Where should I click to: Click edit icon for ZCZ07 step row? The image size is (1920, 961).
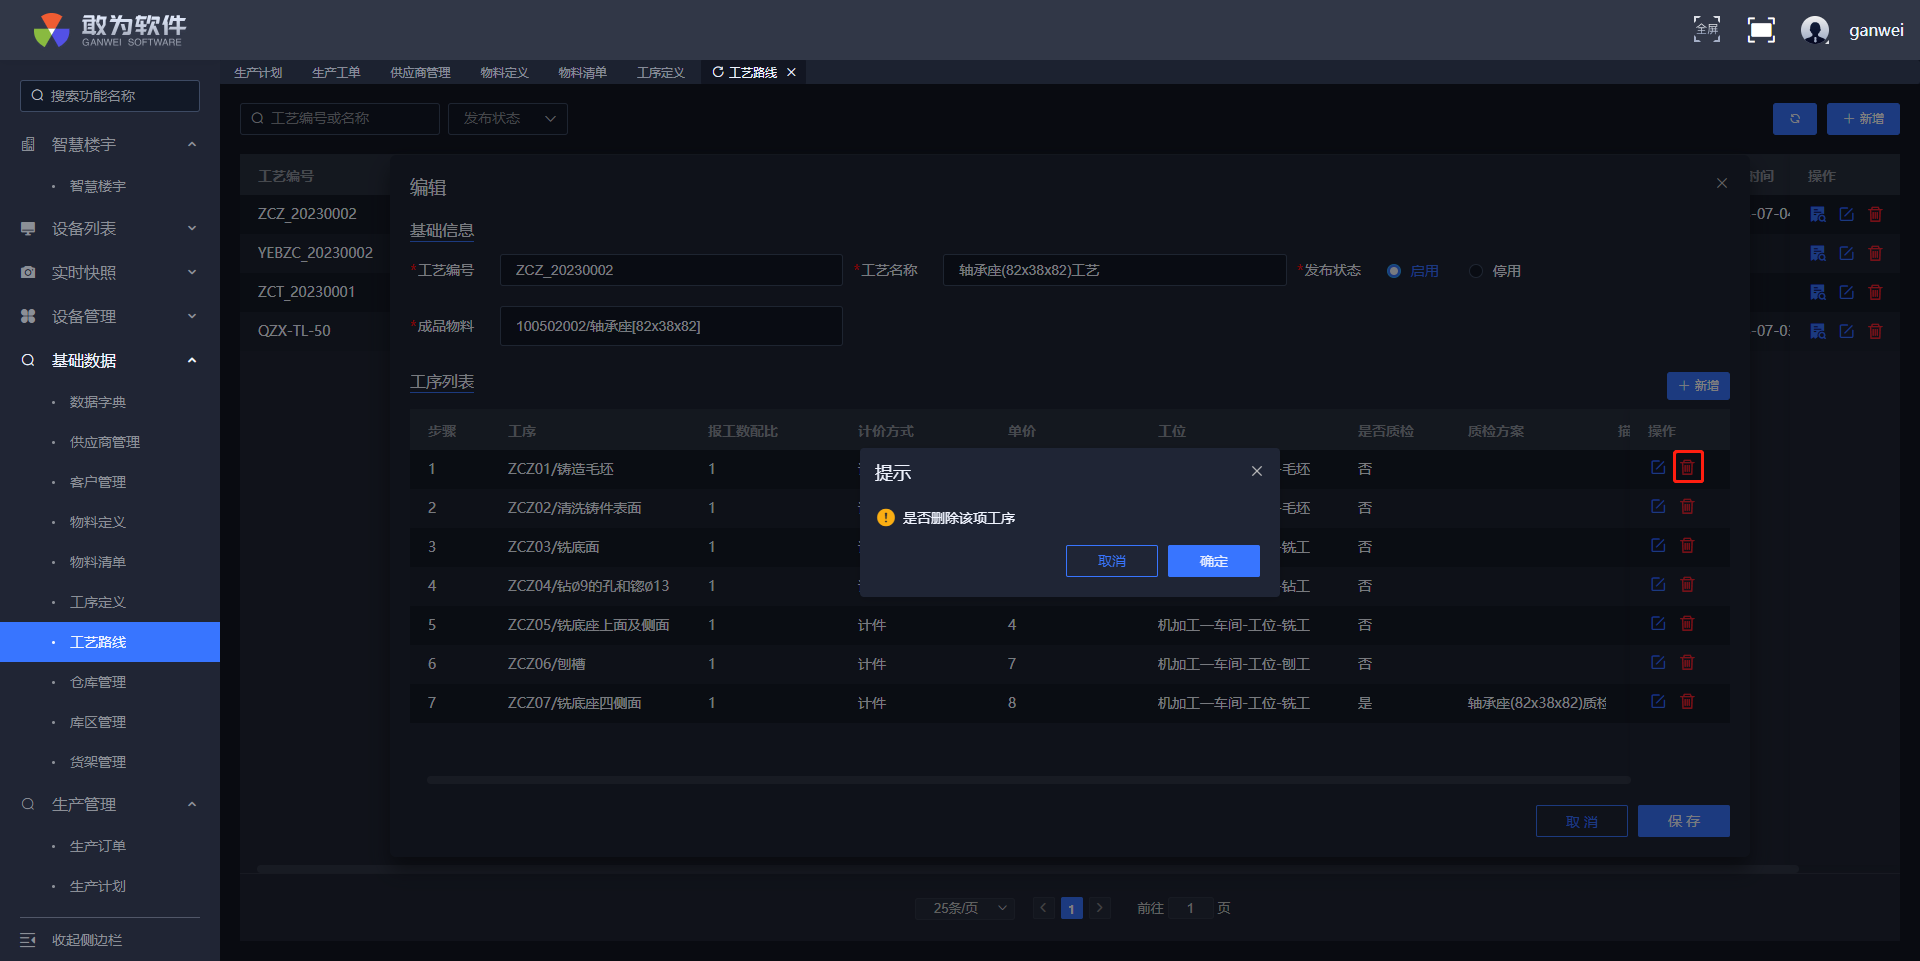coord(1658,702)
